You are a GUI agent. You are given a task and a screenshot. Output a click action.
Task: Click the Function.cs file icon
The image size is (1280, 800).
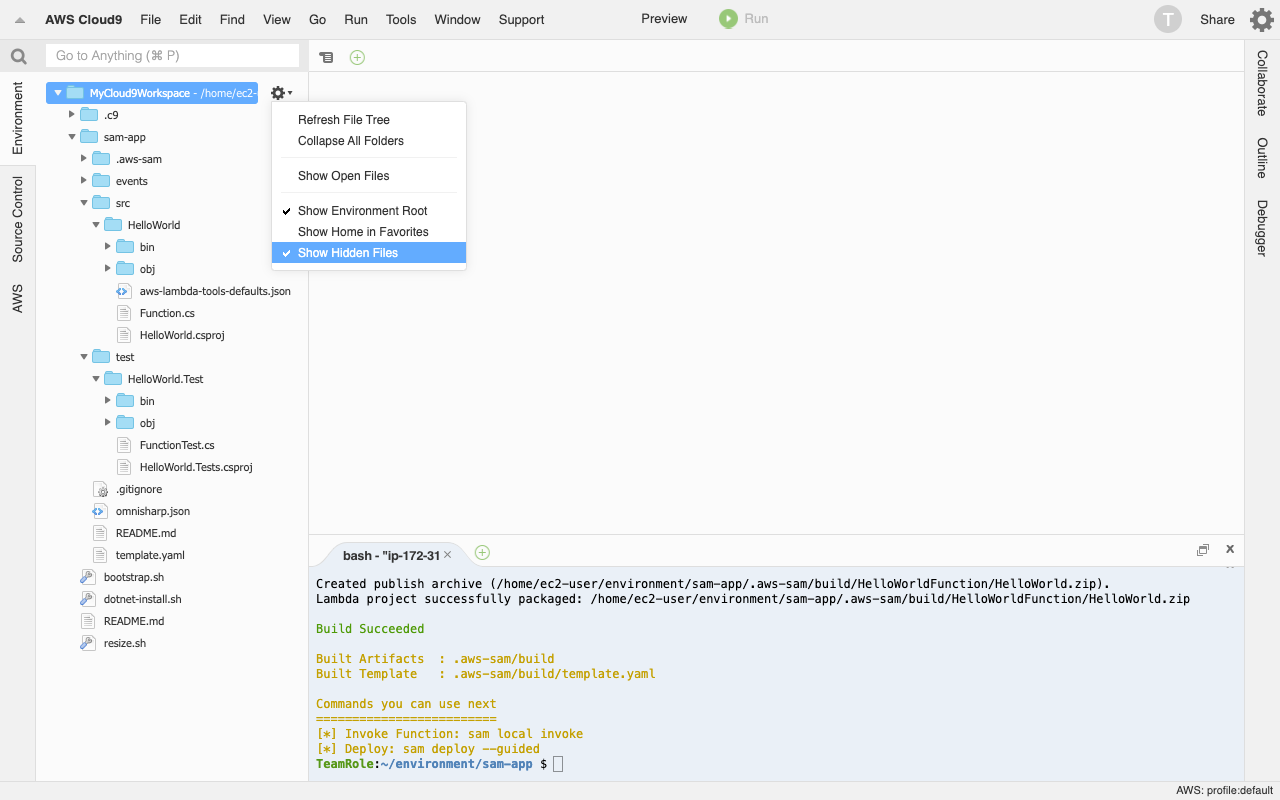(124, 313)
